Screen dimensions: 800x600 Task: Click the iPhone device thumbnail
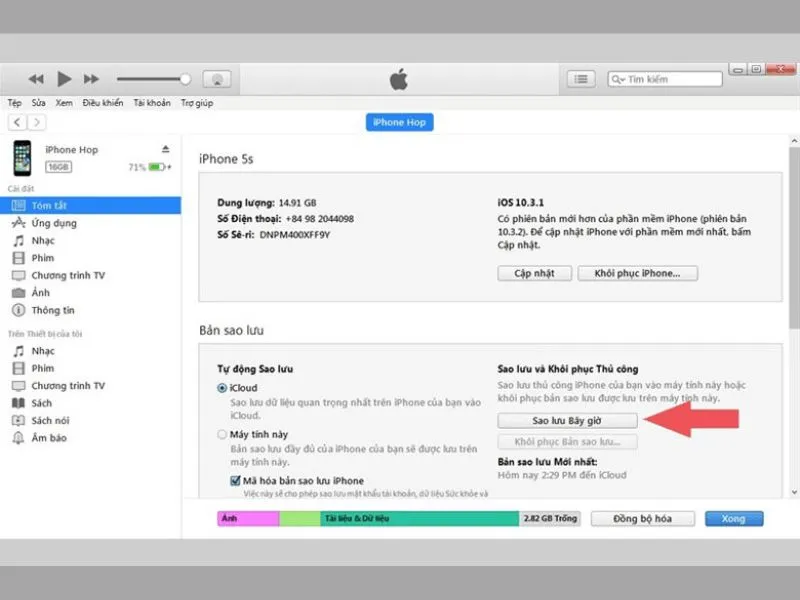[22, 158]
